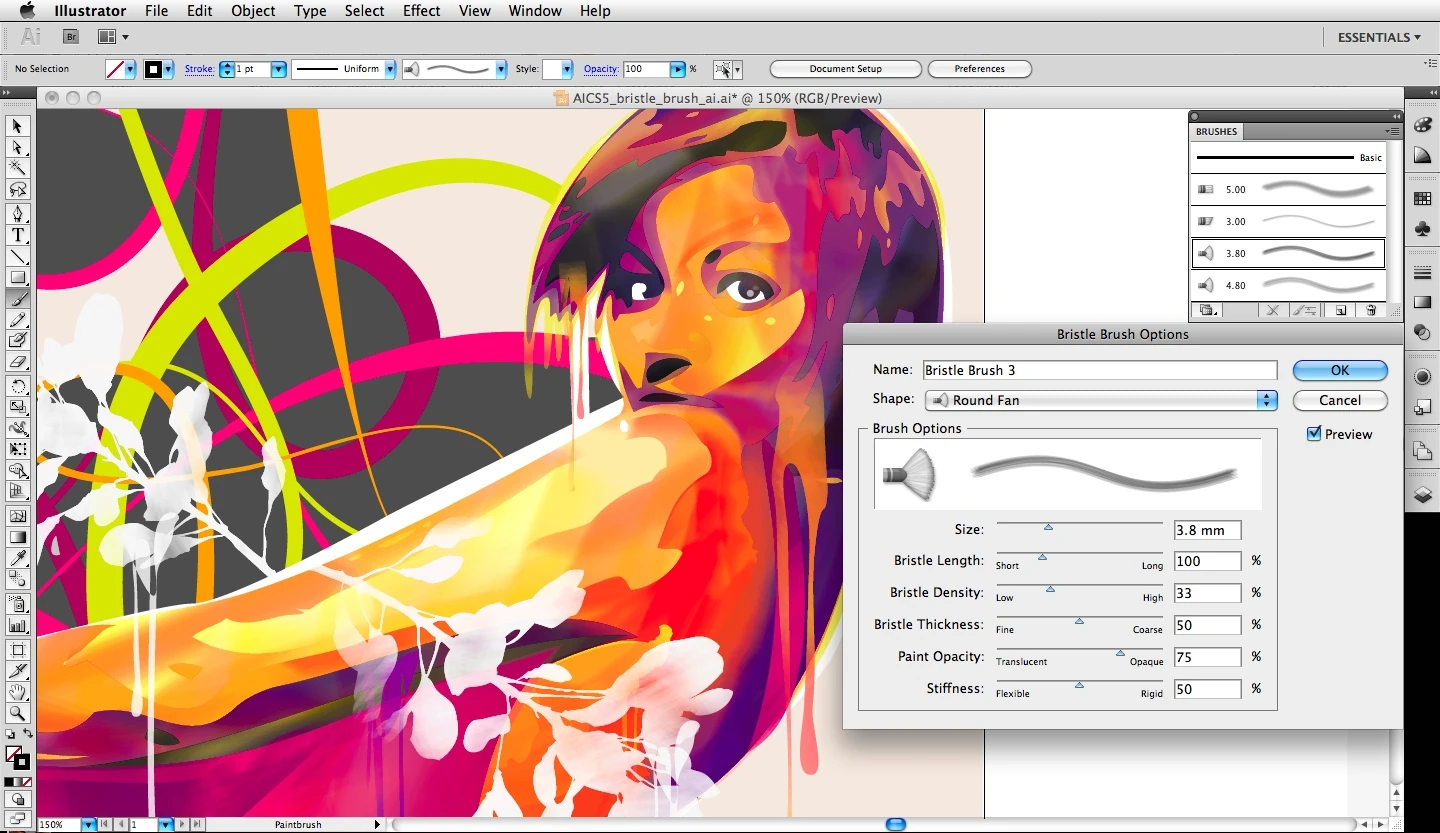Screen dimensions: 1440x833
Task: Select the Zoom tool
Action: pos(18,714)
